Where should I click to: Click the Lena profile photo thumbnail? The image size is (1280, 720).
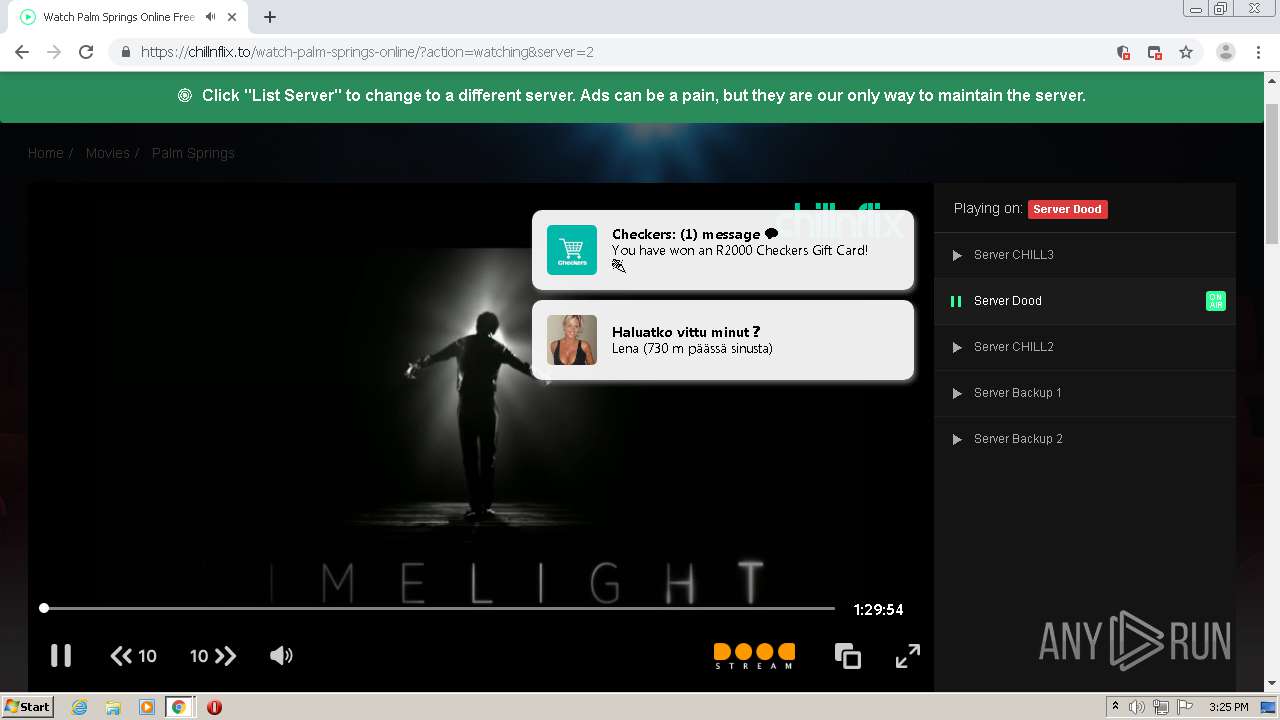(x=572, y=340)
